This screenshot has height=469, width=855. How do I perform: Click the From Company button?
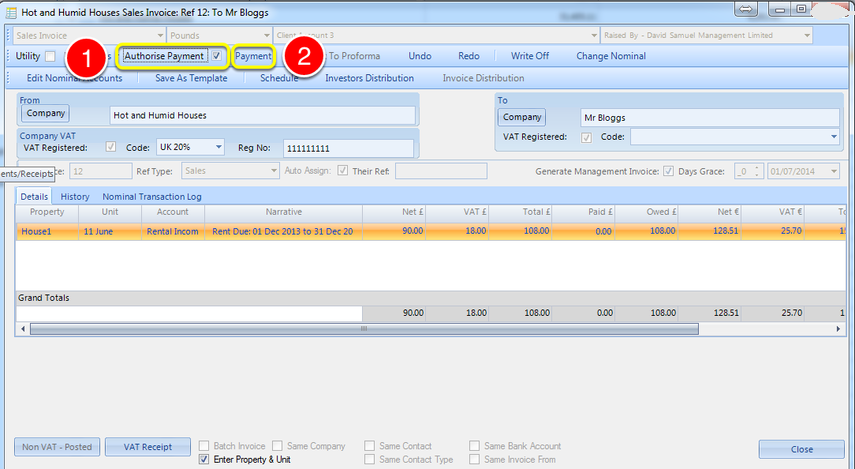click(x=45, y=113)
